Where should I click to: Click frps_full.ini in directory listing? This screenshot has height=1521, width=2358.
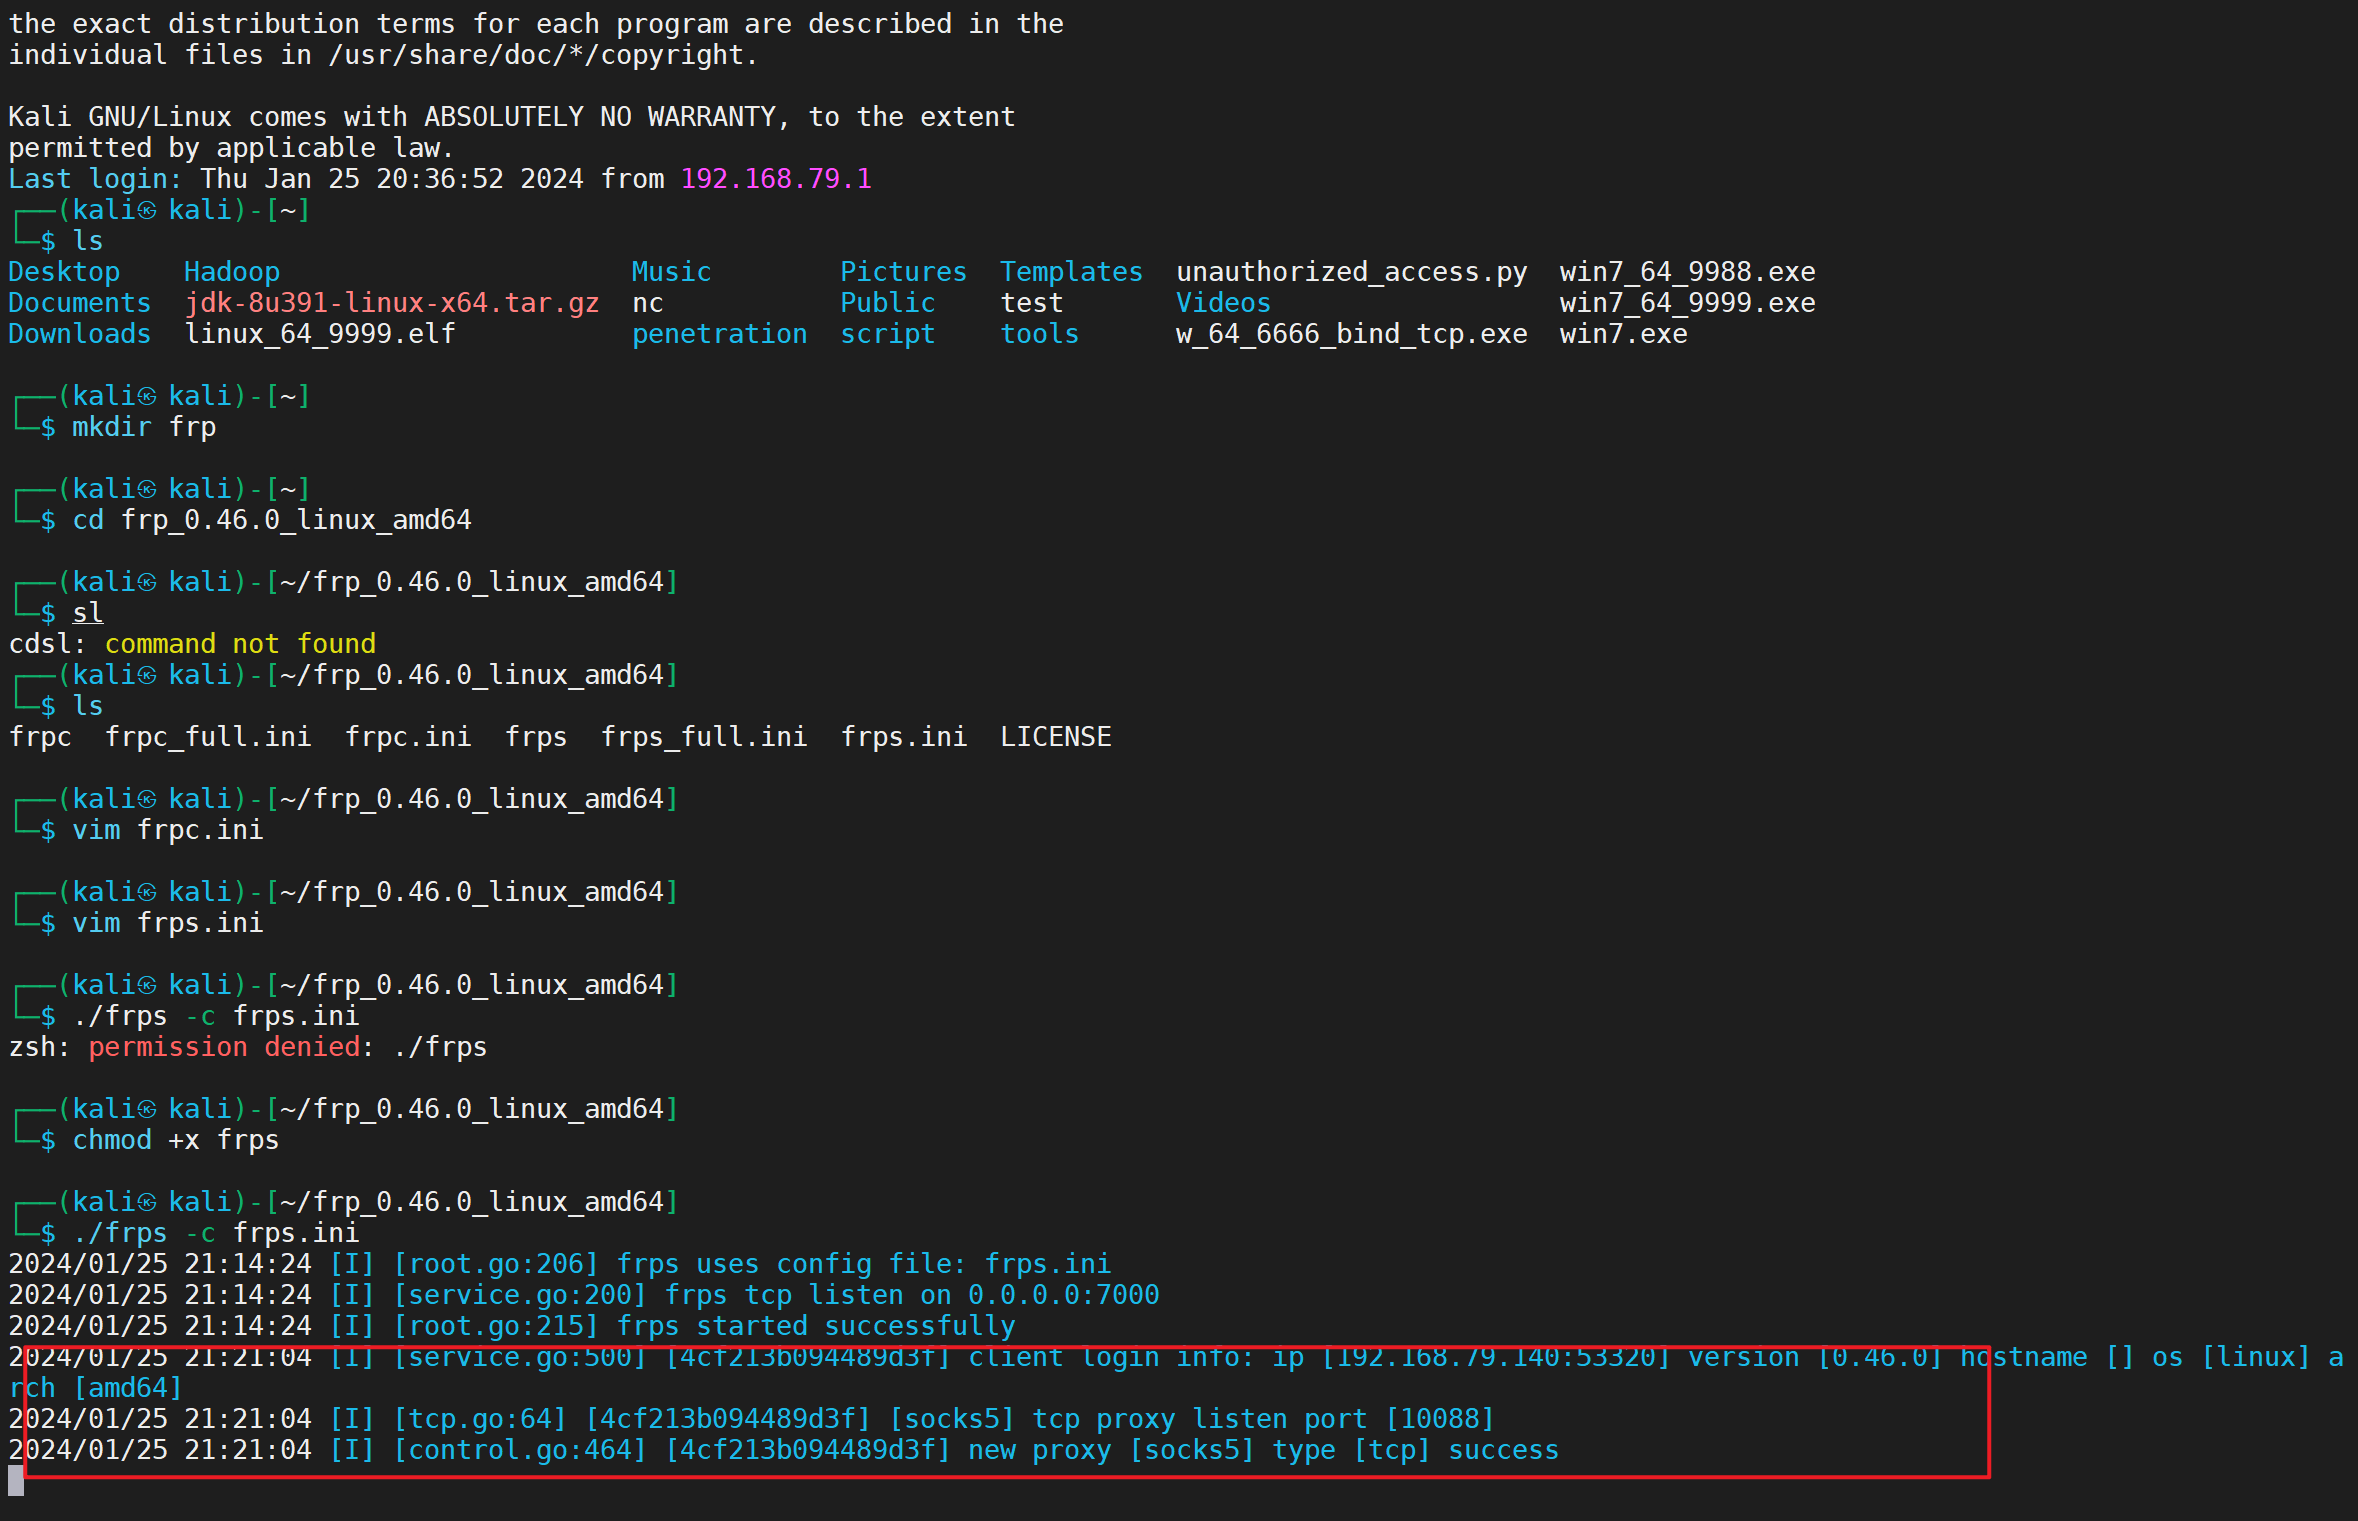[x=703, y=737]
